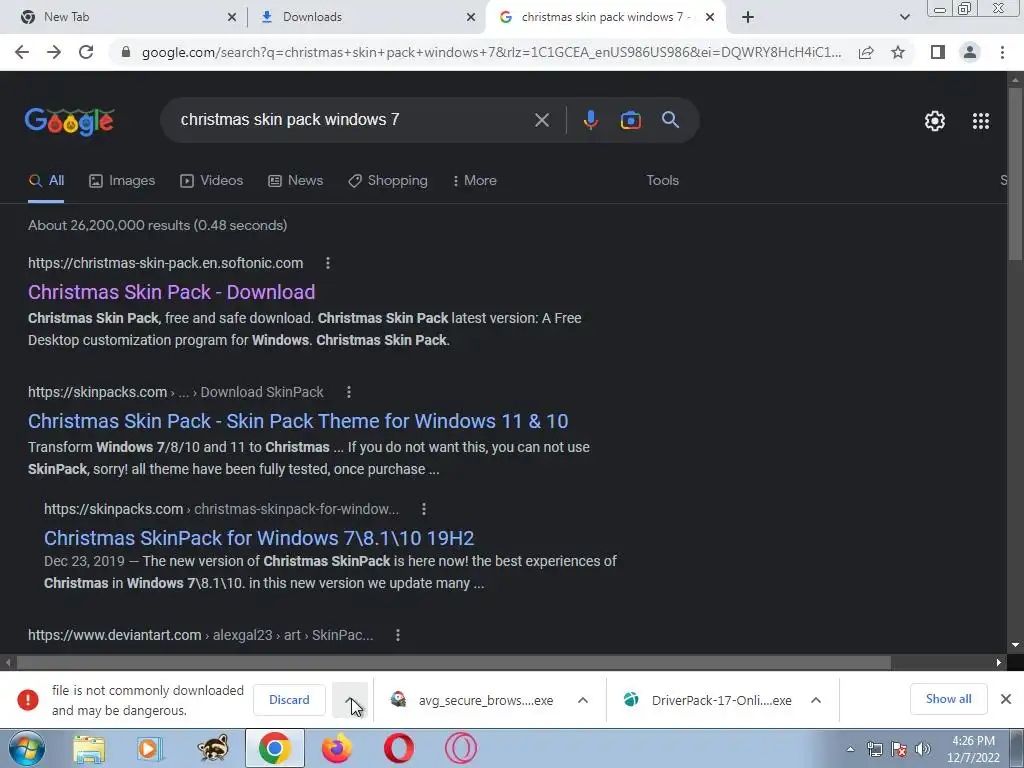This screenshot has width=1024, height=768.
Task: Submit the search with the magnifier icon
Action: pos(670,120)
